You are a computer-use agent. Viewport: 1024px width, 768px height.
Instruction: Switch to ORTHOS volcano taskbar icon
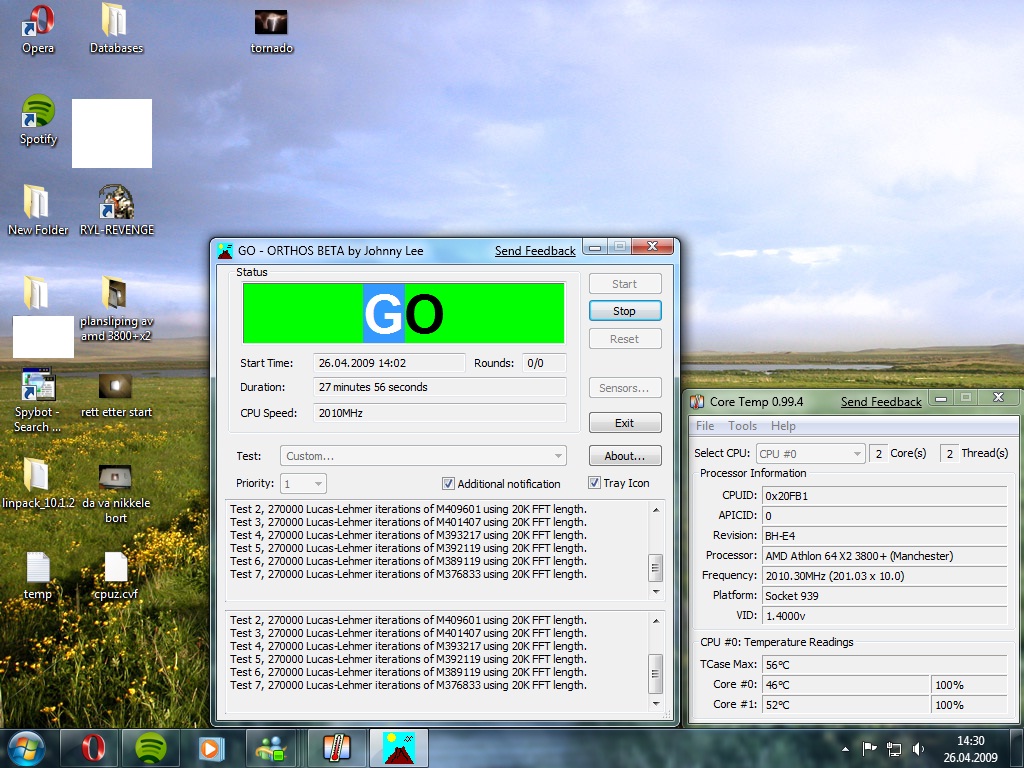tap(399, 748)
